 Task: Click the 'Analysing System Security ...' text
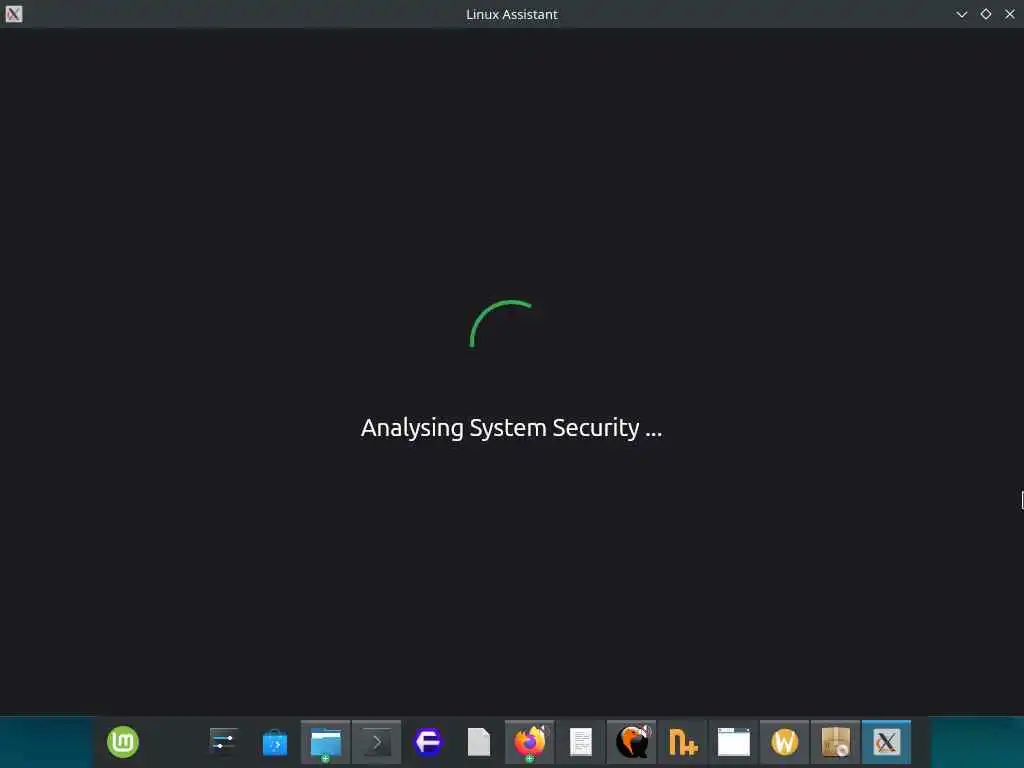click(511, 428)
